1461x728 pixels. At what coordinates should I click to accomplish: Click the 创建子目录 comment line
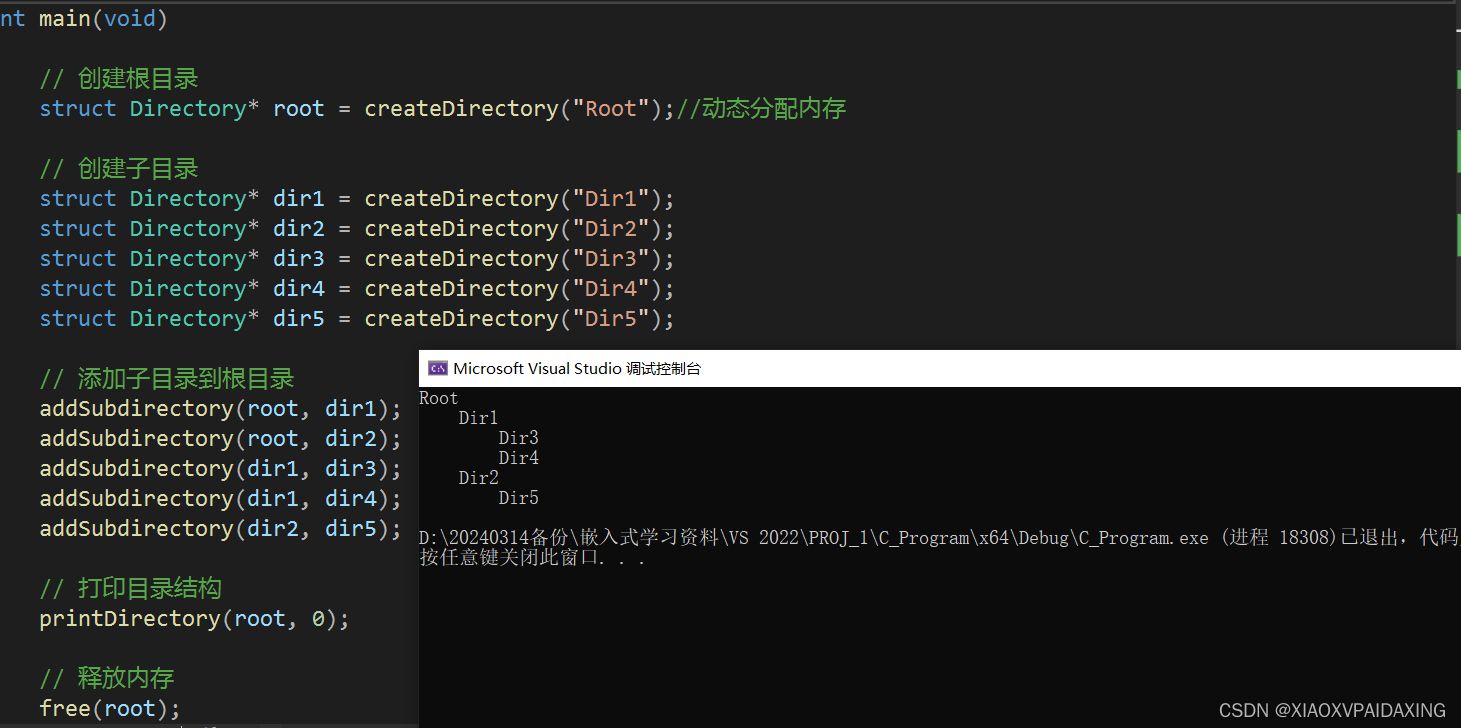119,168
